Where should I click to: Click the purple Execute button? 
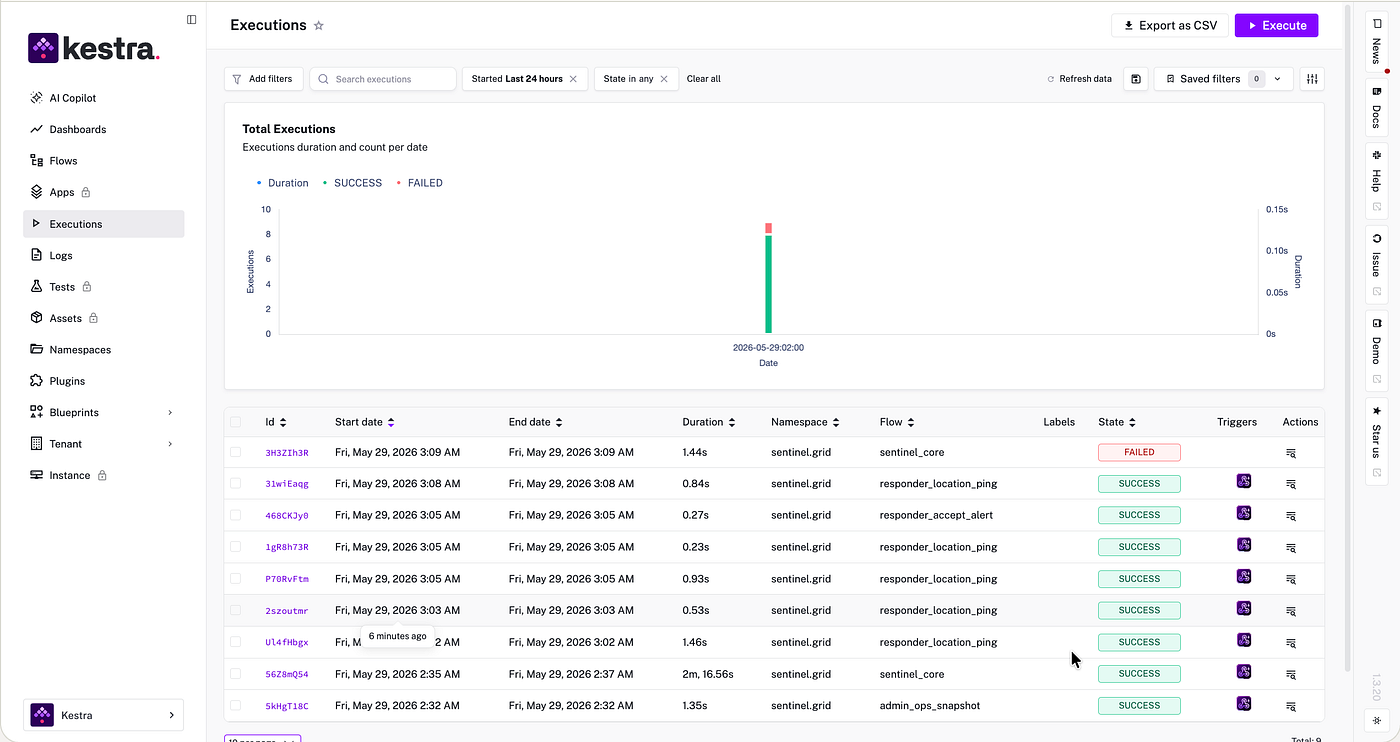point(1276,26)
